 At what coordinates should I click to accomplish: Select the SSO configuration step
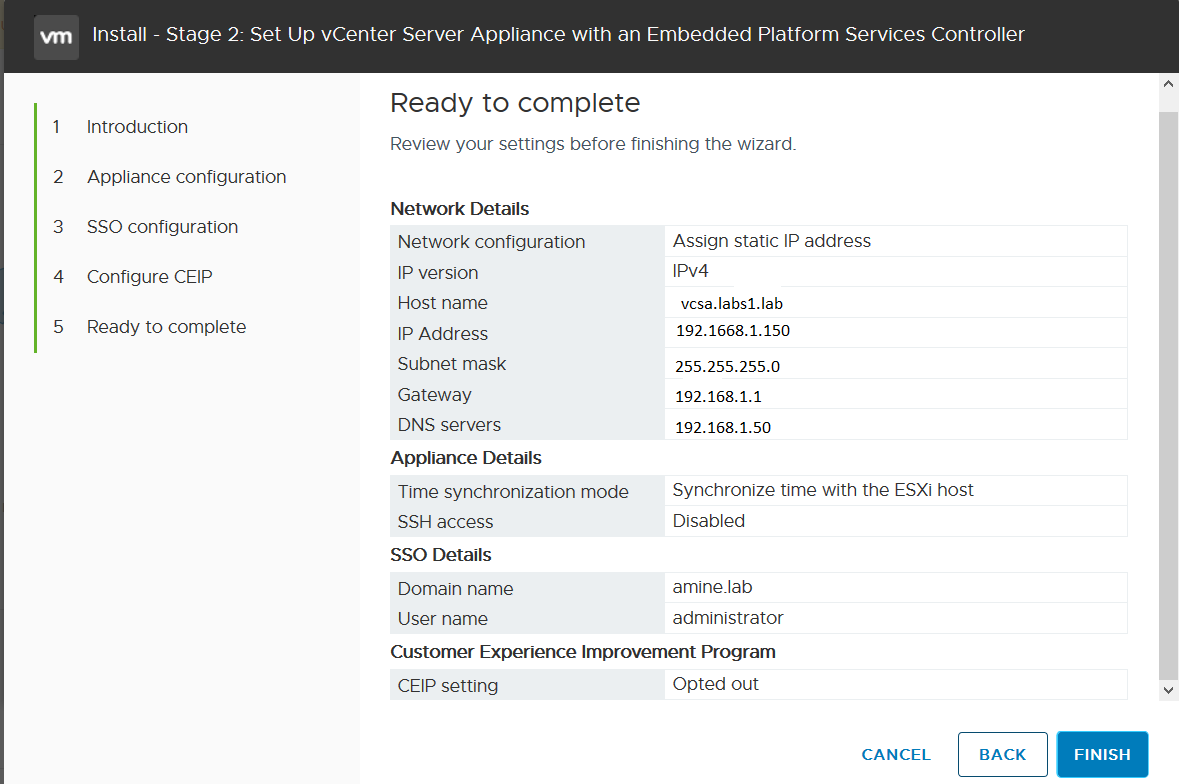click(161, 226)
